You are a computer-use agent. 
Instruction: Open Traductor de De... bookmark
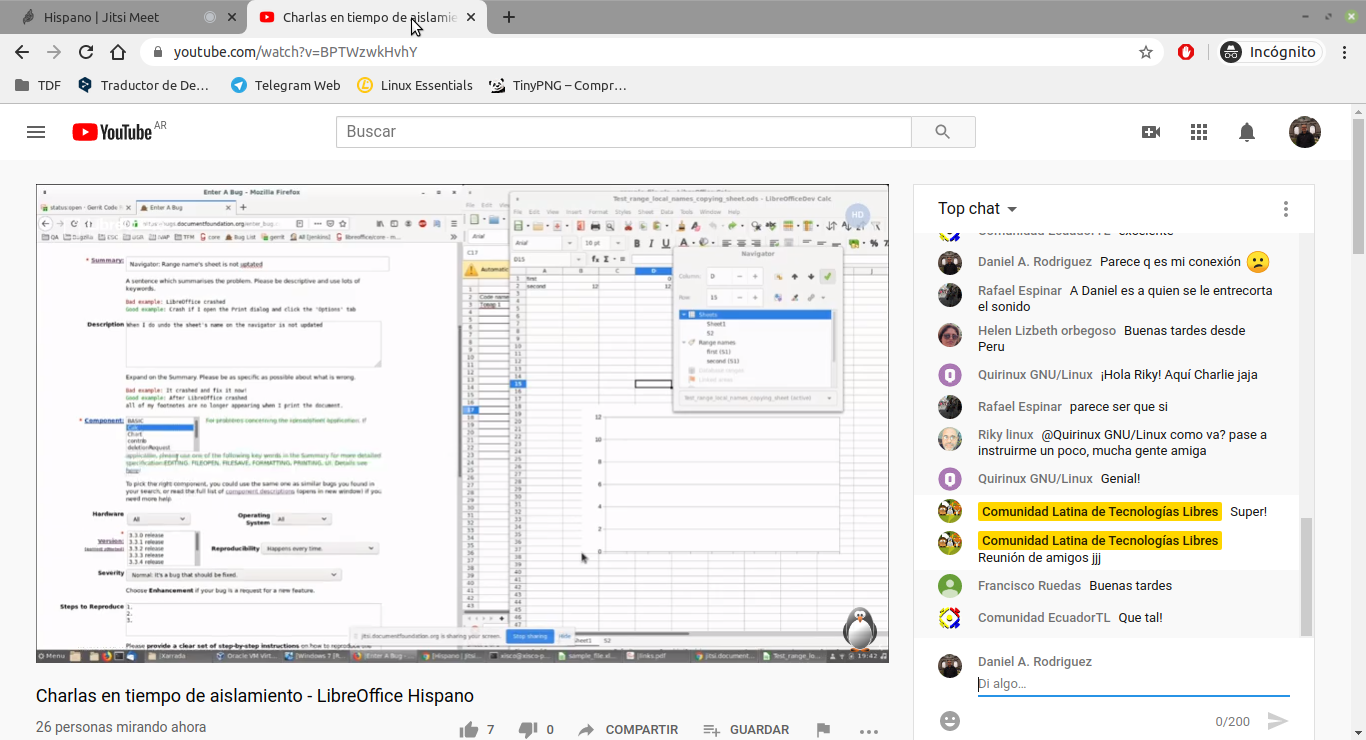144,85
